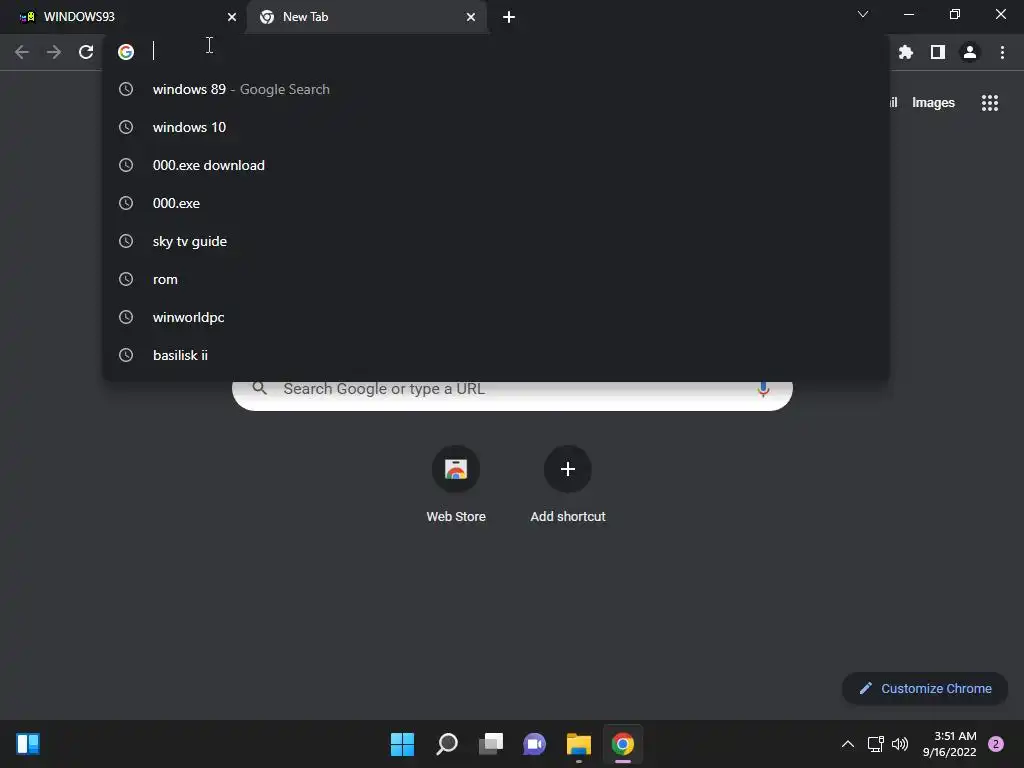This screenshot has width=1024, height=768.
Task: Open the volume speaker icon
Action: pyautogui.click(x=900, y=744)
